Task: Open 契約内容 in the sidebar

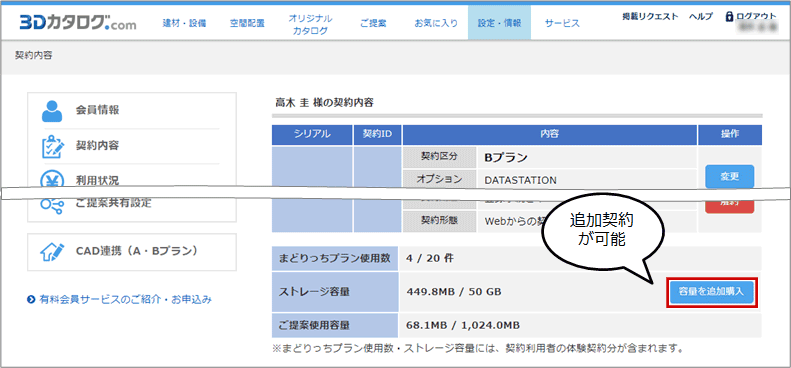Action: pyautogui.click(x=97, y=146)
